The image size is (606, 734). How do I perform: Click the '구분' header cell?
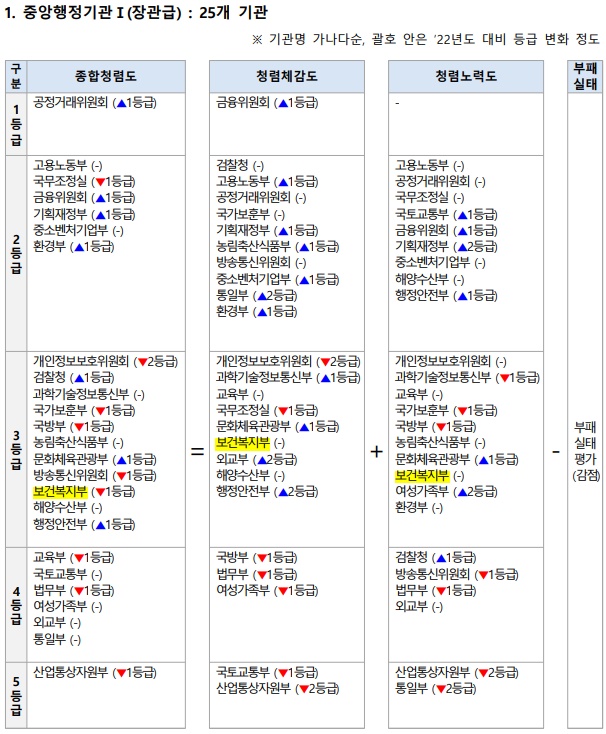(x=16, y=76)
